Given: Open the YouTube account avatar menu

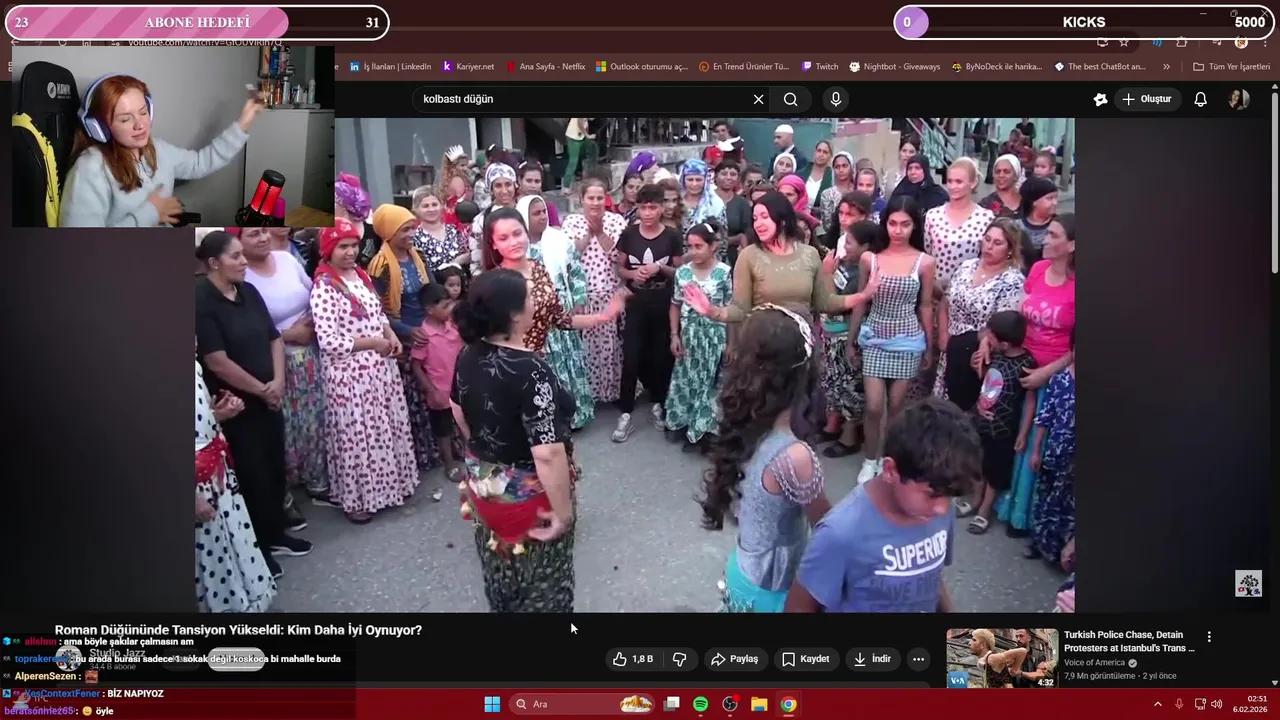Looking at the screenshot, I should pos(1239,99).
